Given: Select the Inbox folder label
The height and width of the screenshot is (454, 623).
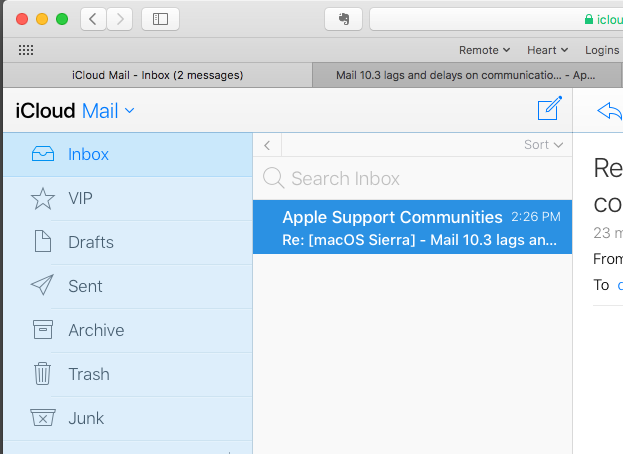Looking at the screenshot, I should 88,154.
